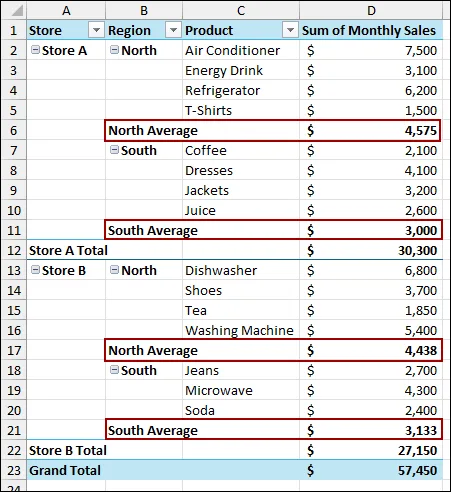Select the Juice cell
This screenshot has width=451, height=492.
241,210
